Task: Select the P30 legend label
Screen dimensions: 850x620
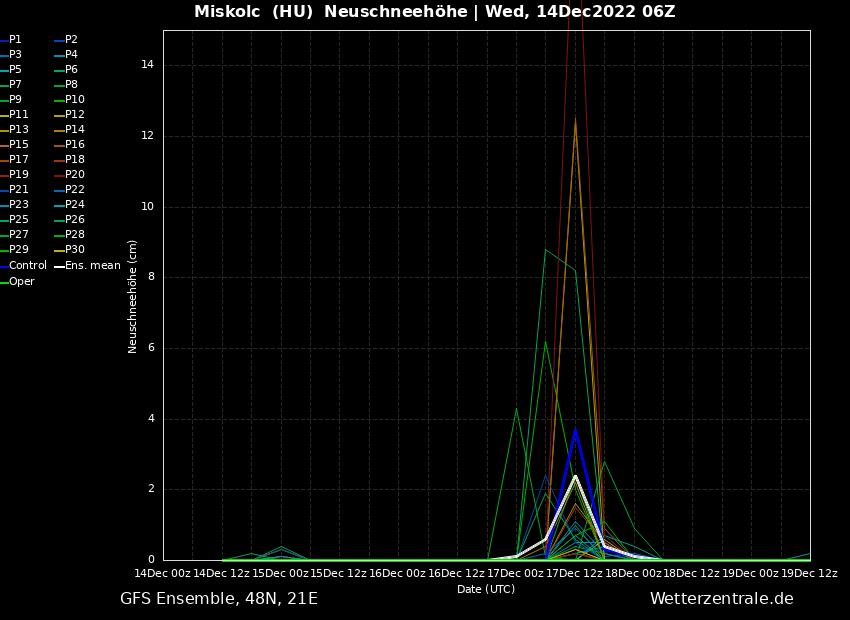Action: 75,250
